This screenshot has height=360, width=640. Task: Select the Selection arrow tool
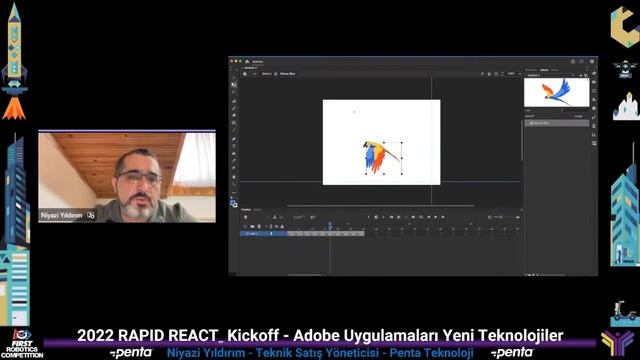coord(234,78)
